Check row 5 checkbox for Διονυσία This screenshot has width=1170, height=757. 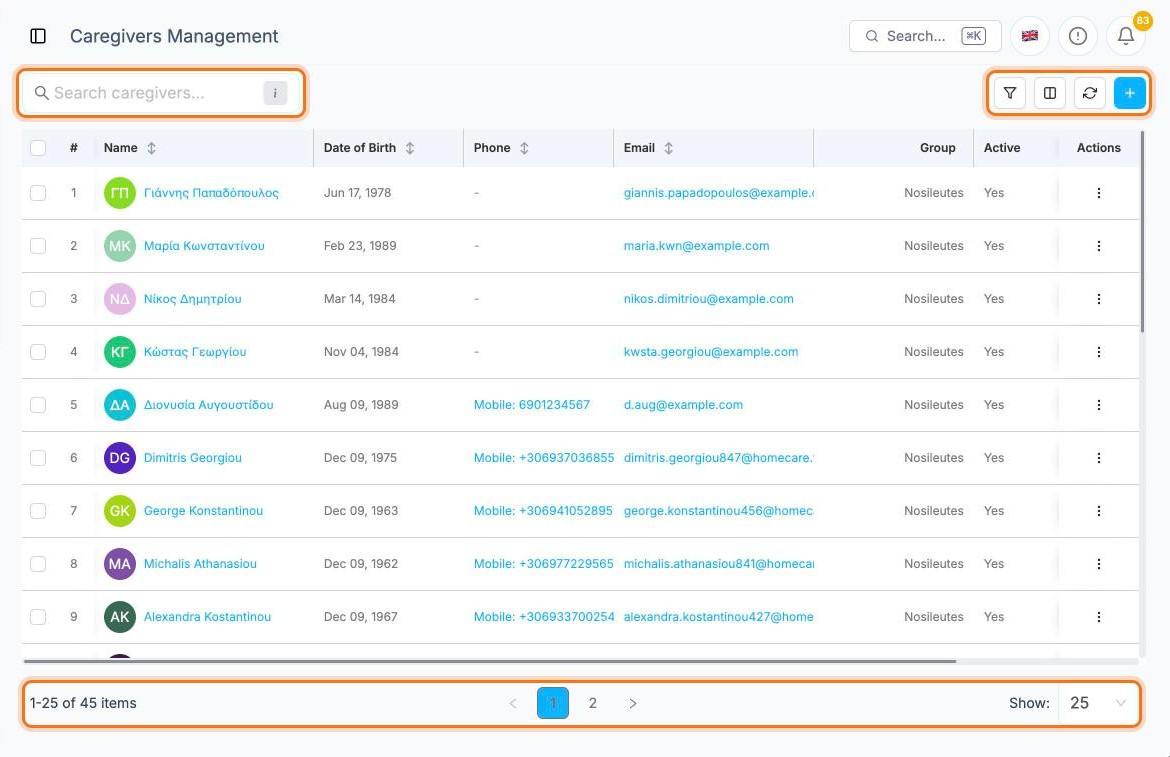38,404
